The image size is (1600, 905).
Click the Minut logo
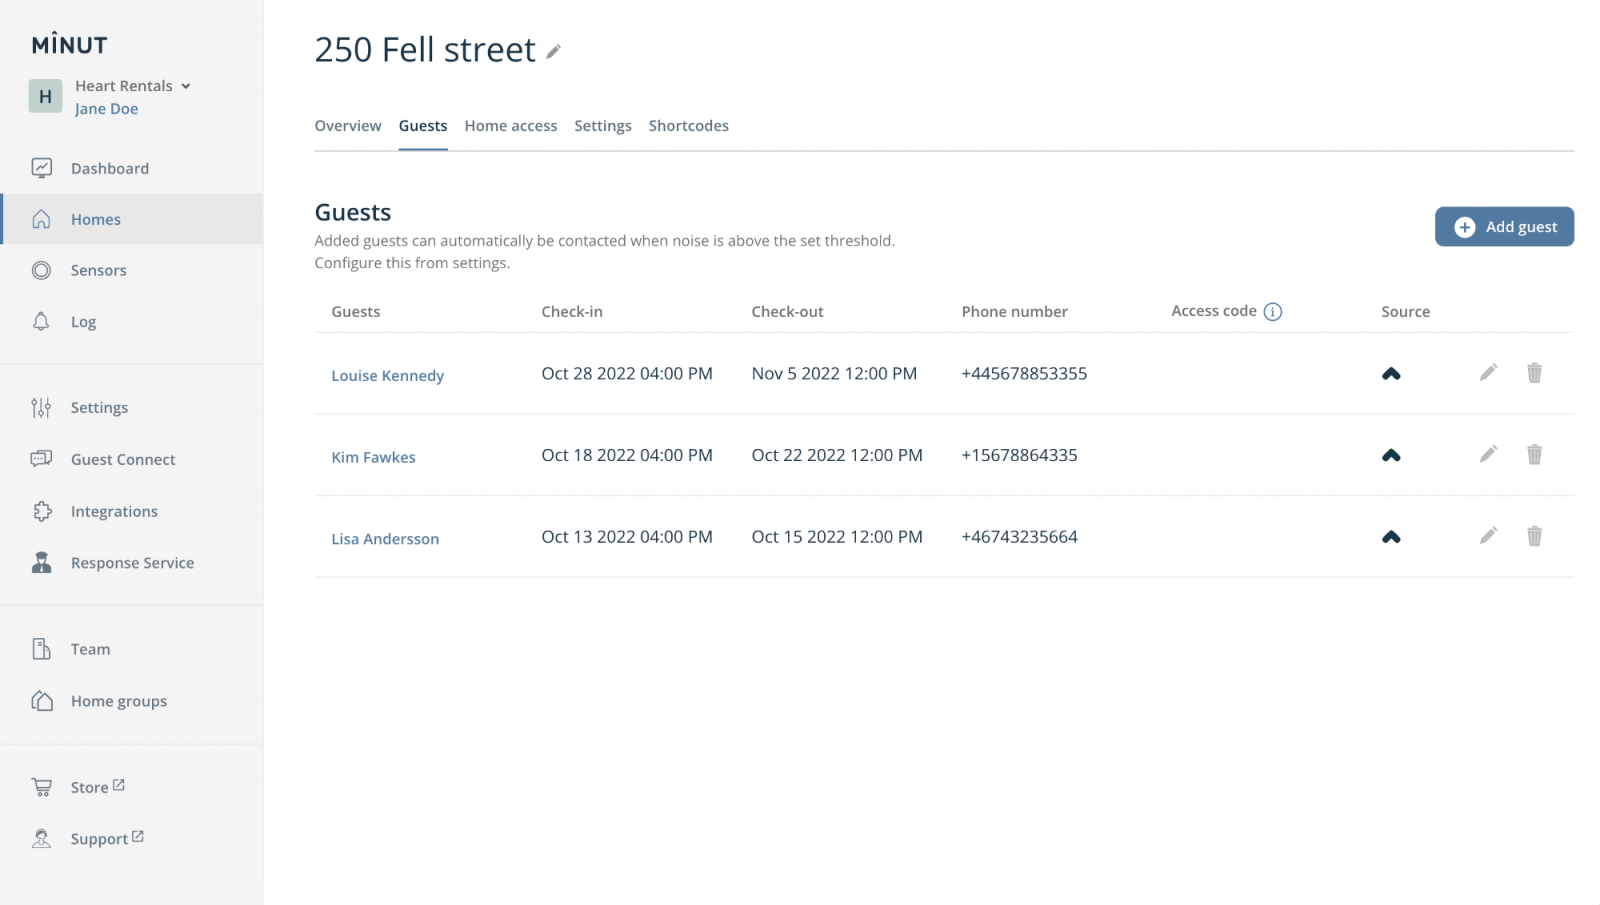click(69, 44)
